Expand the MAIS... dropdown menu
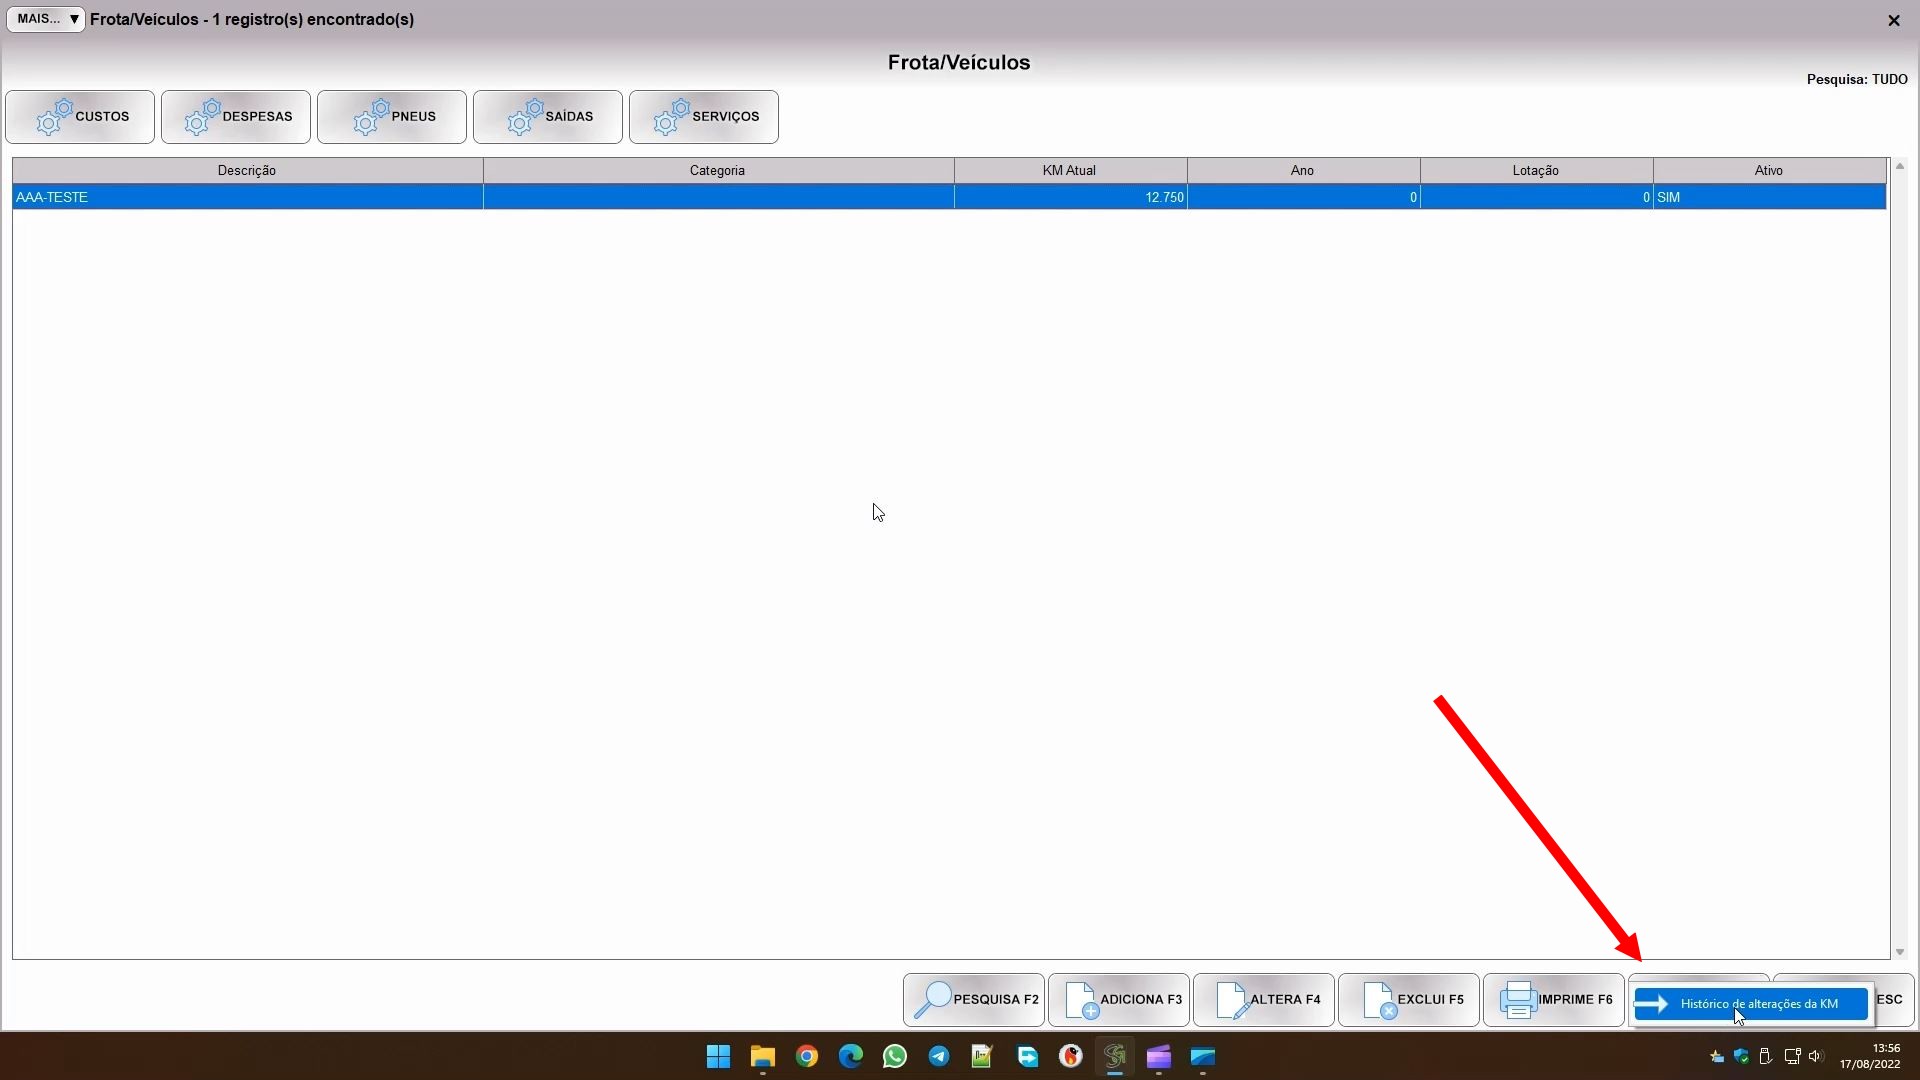Image resolution: width=1920 pixels, height=1080 pixels. (46, 19)
